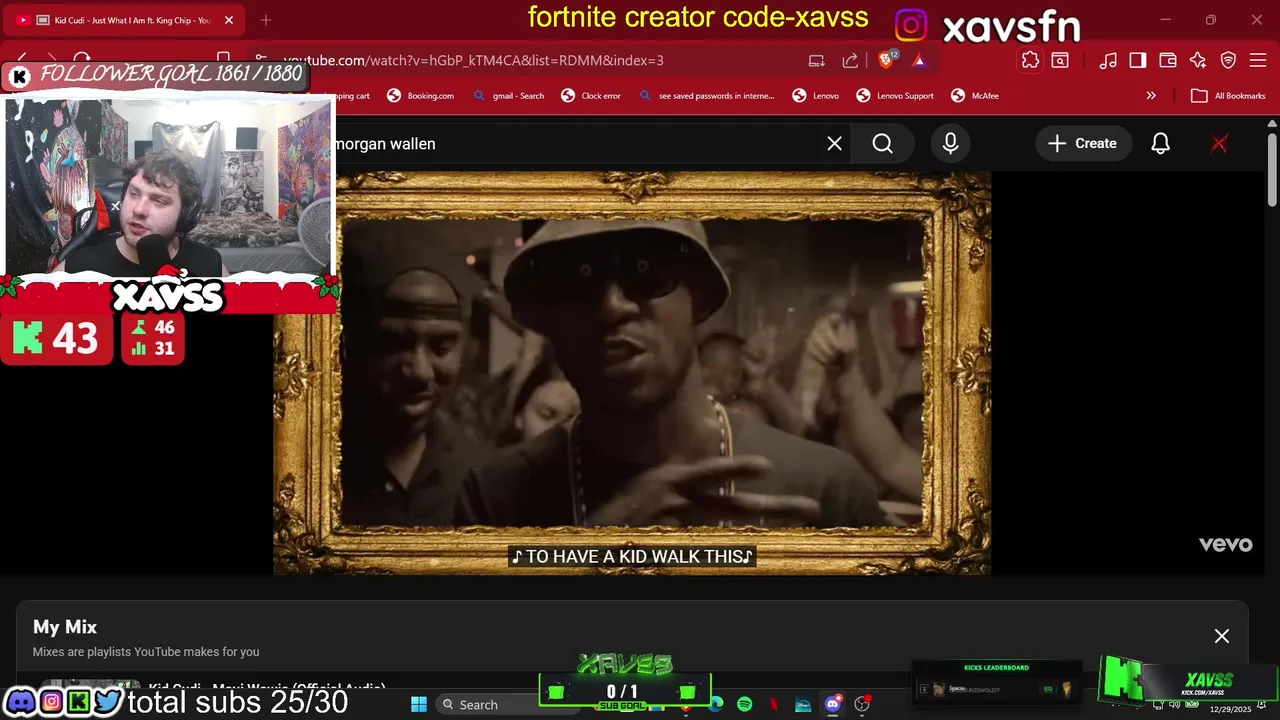Open the browser hamburger main menu
Image resolution: width=1280 pixels, height=720 pixels.
1259,60
